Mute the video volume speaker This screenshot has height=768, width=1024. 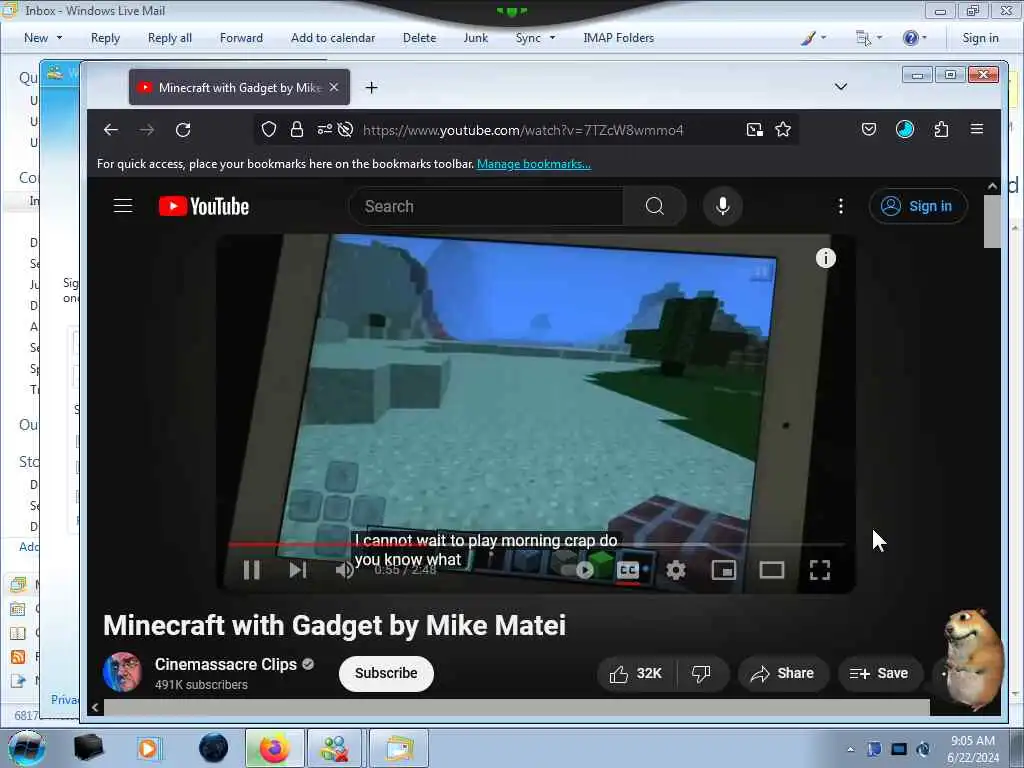point(345,570)
